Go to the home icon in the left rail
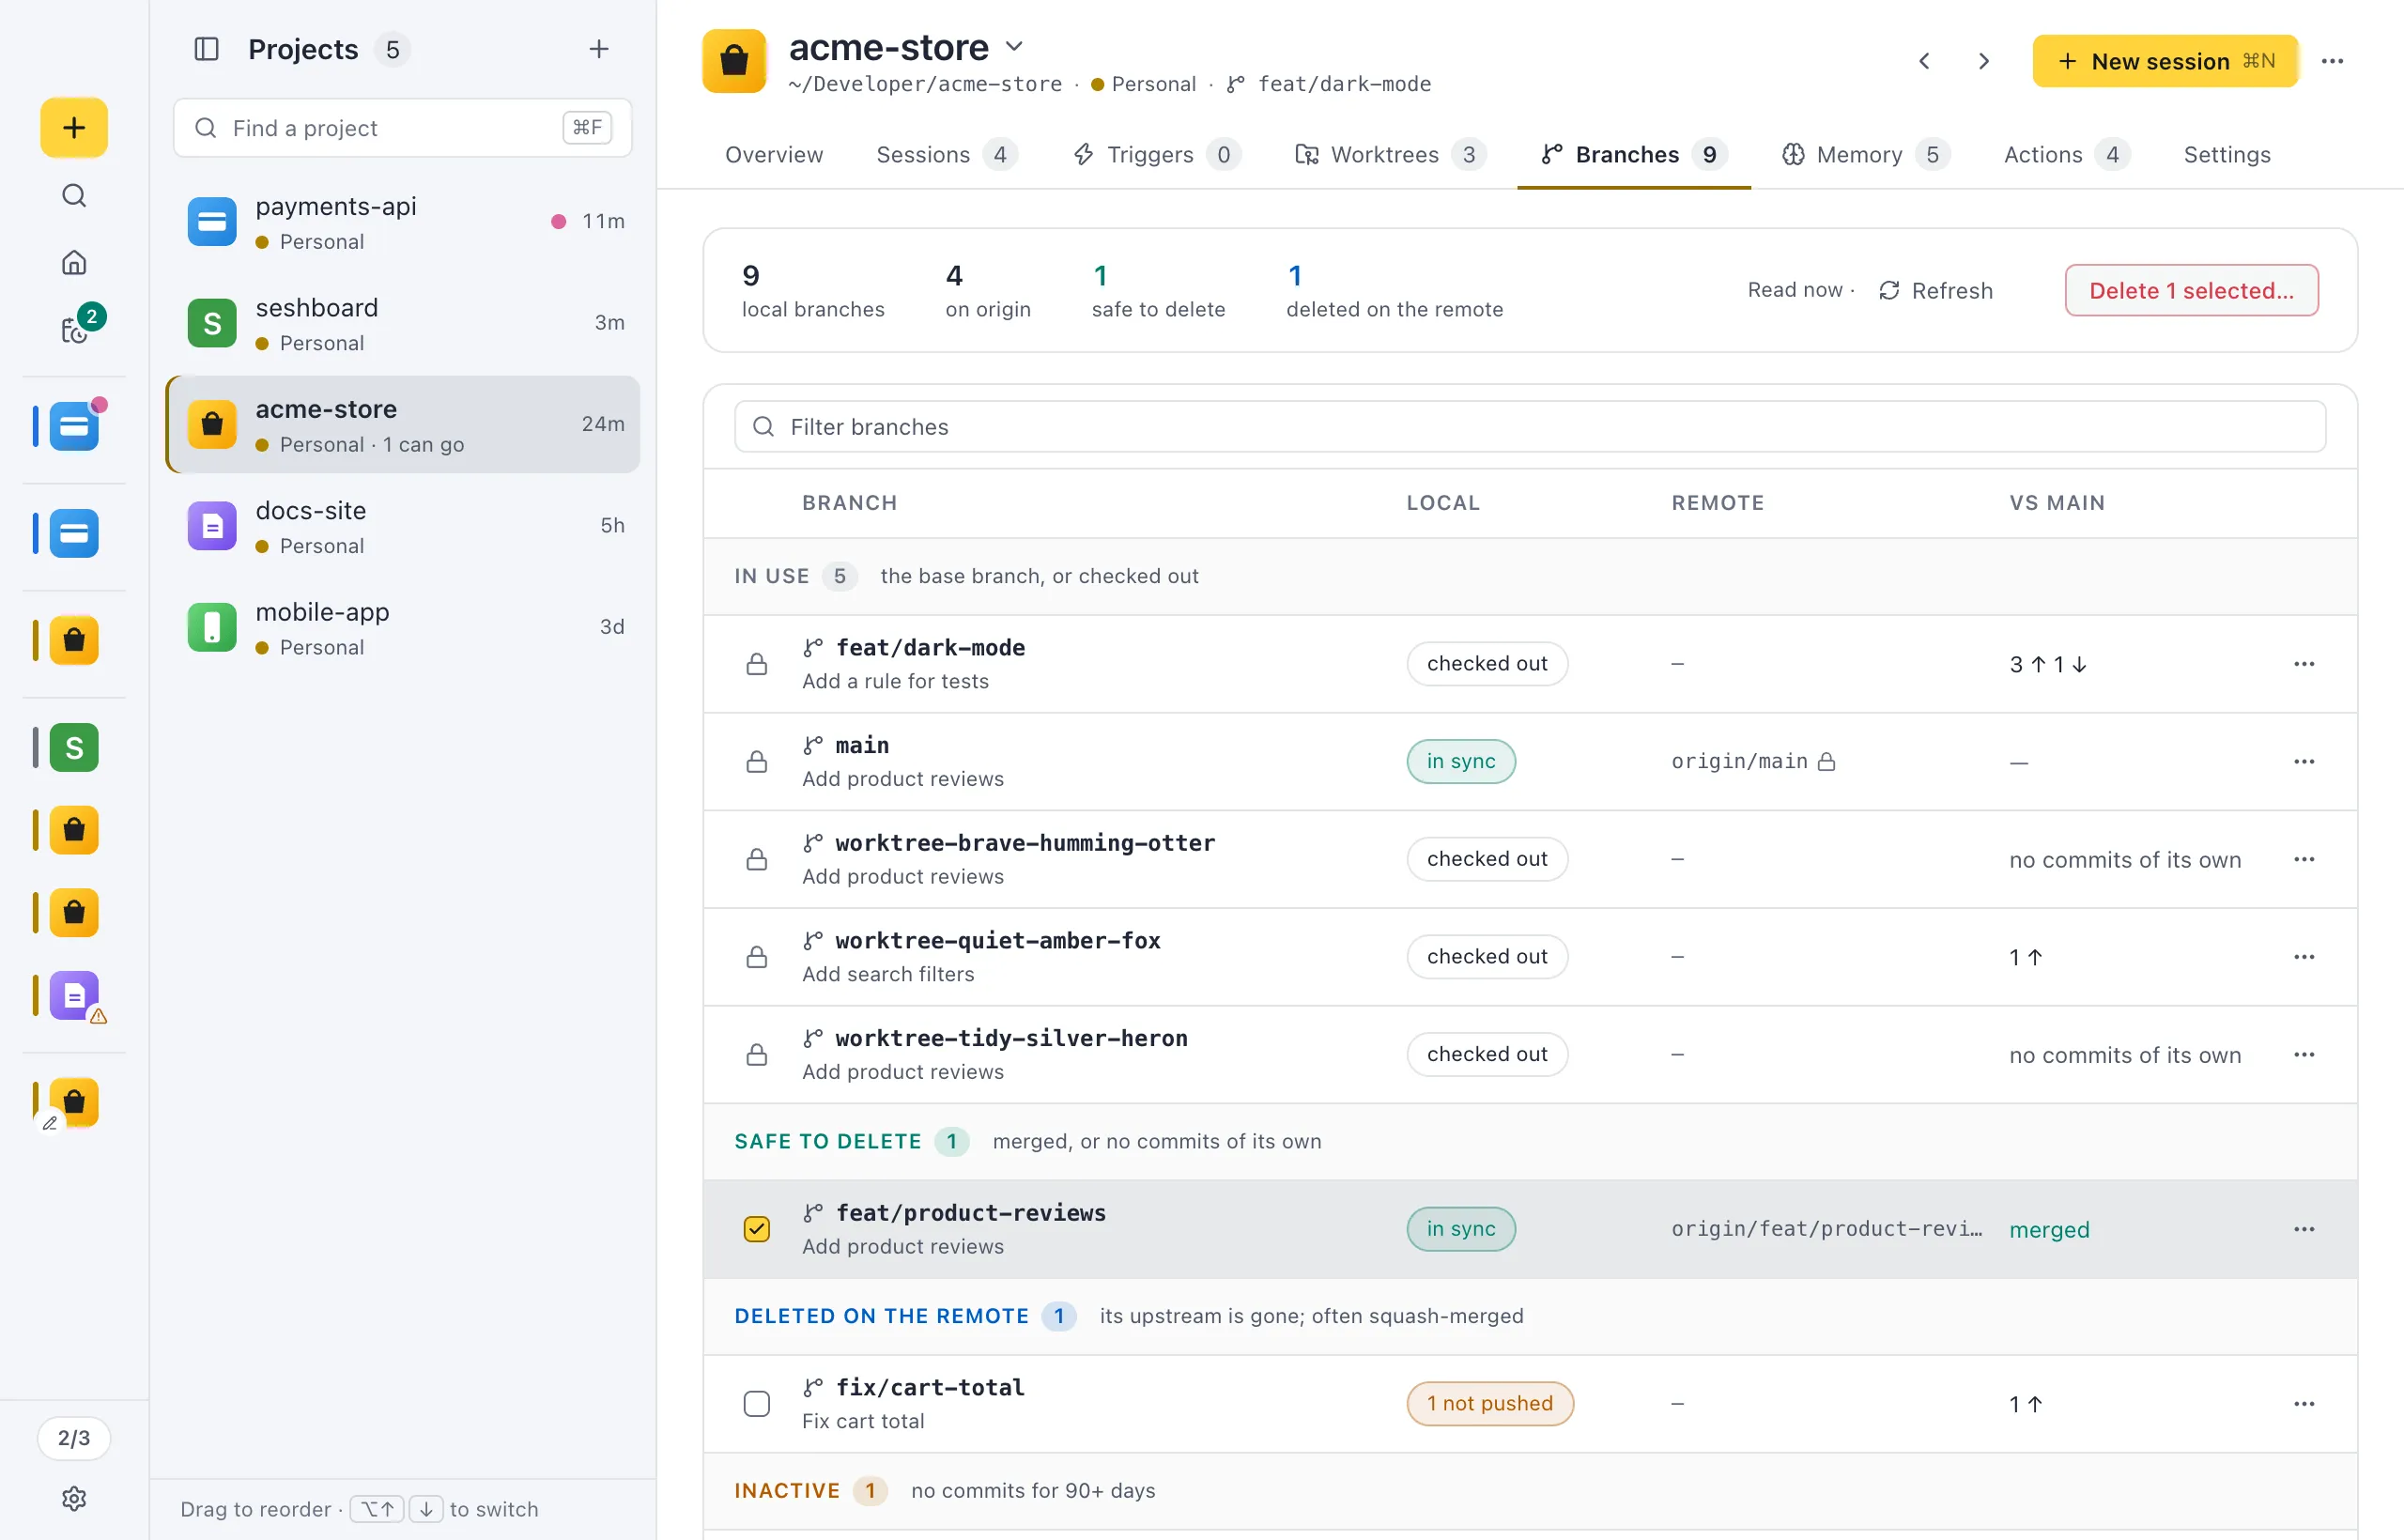The width and height of the screenshot is (2404, 1540). [74, 263]
